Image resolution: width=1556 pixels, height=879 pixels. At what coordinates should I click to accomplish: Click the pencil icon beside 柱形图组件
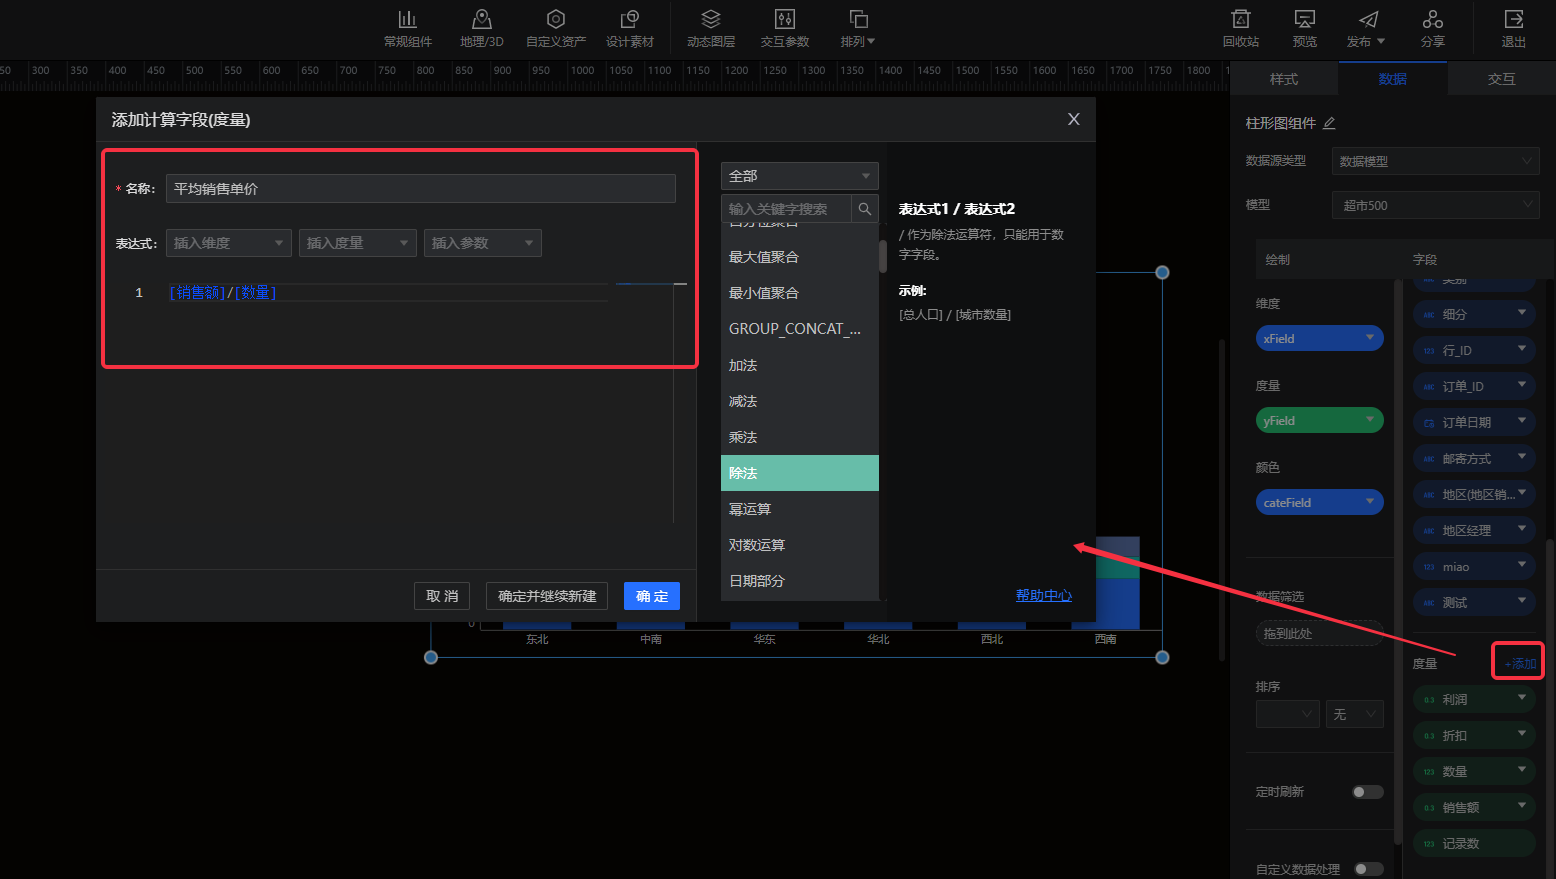[1329, 123]
